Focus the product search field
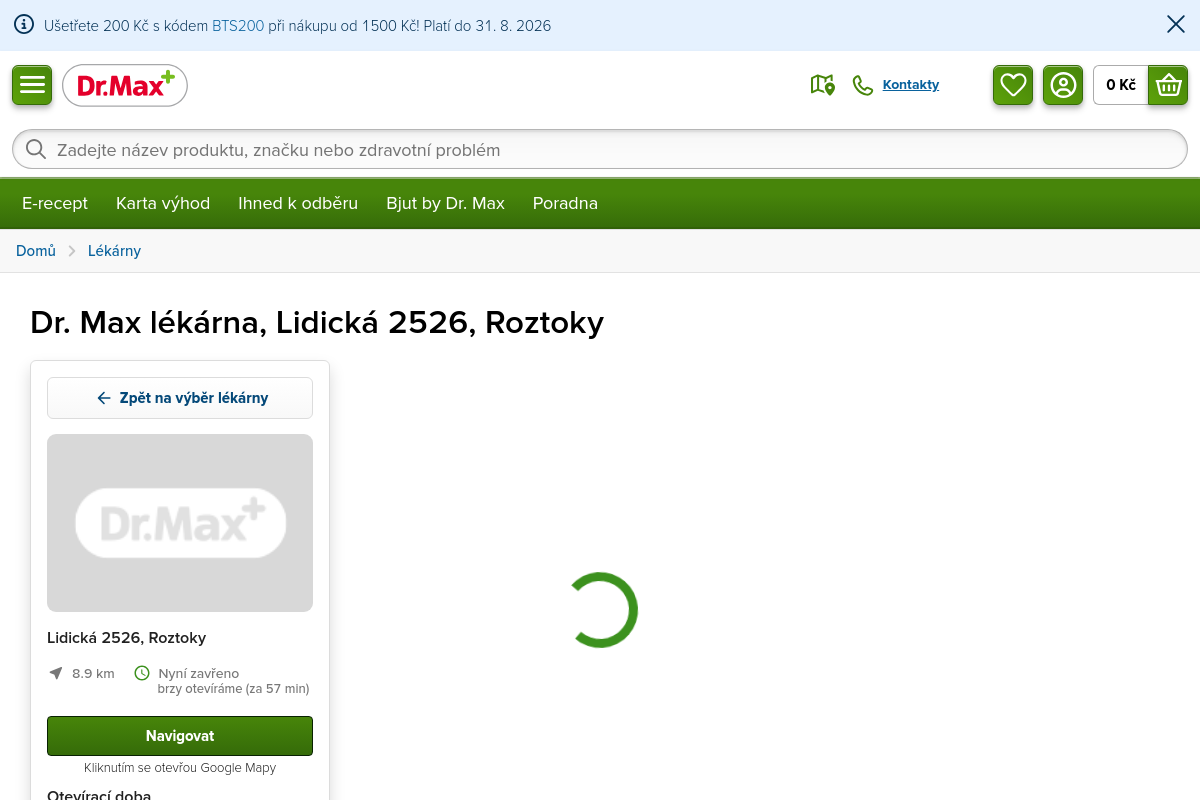1200x800 pixels. click(x=600, y=150)
